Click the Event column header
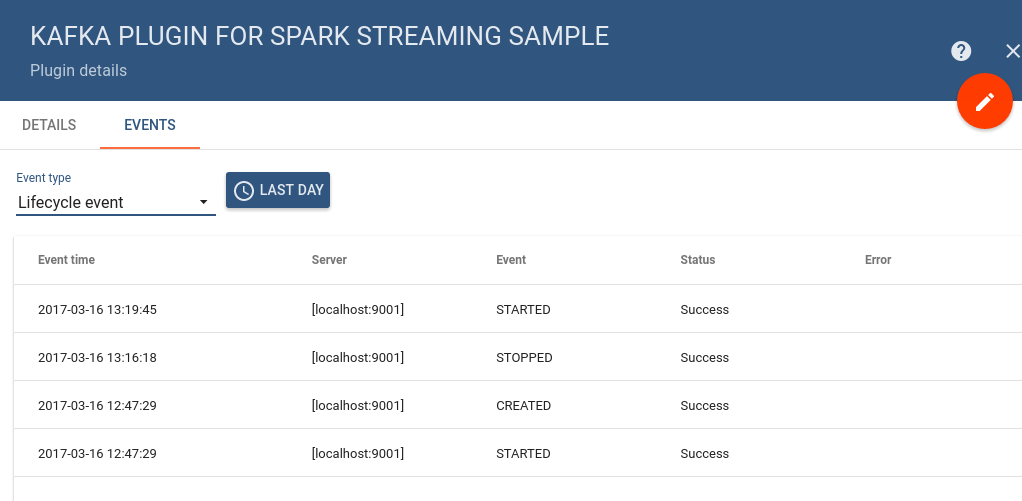1022x501 pixels. pos(511,260)
